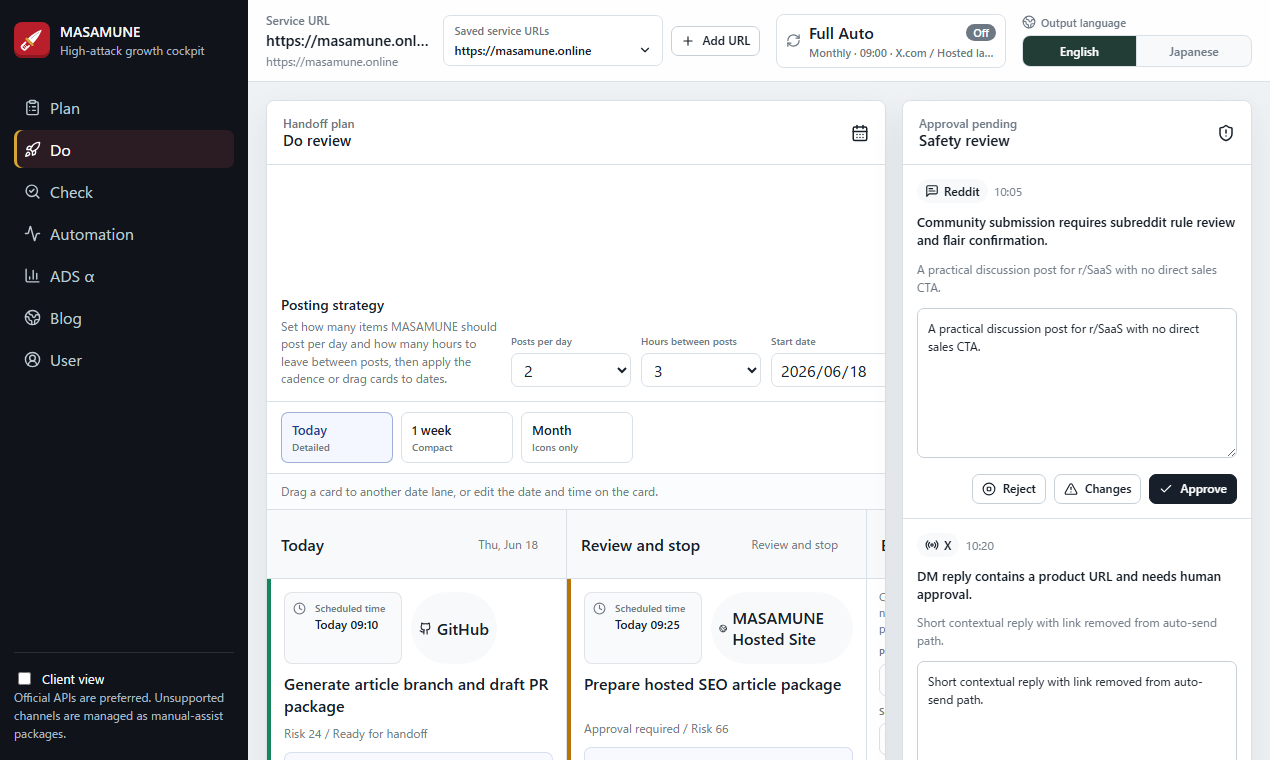Select English output language

point(1079,52)
